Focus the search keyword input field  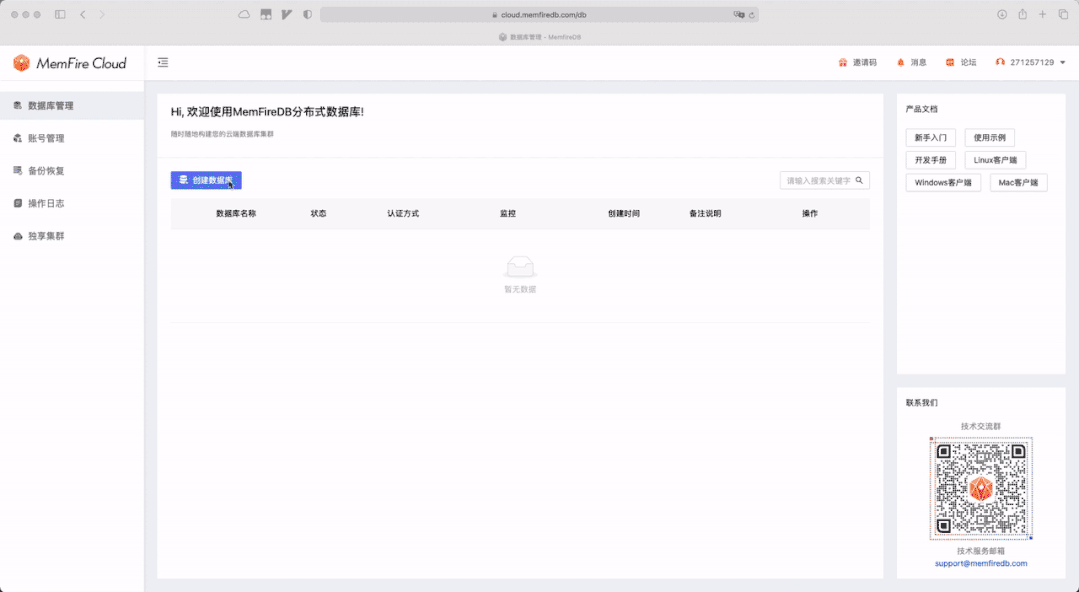pos(819,180)
